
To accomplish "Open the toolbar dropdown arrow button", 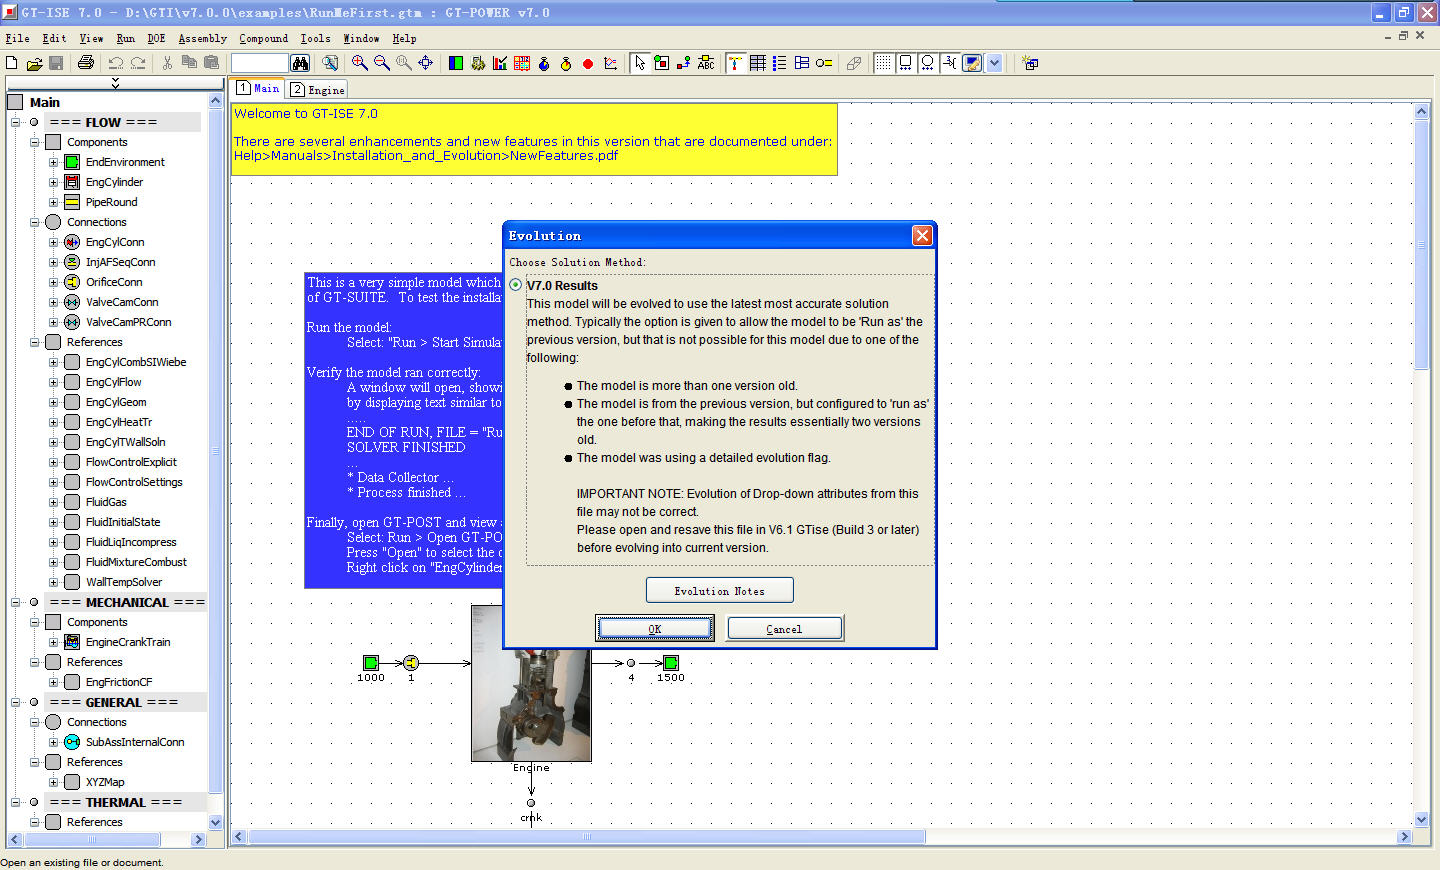I will tap(994, 63).
